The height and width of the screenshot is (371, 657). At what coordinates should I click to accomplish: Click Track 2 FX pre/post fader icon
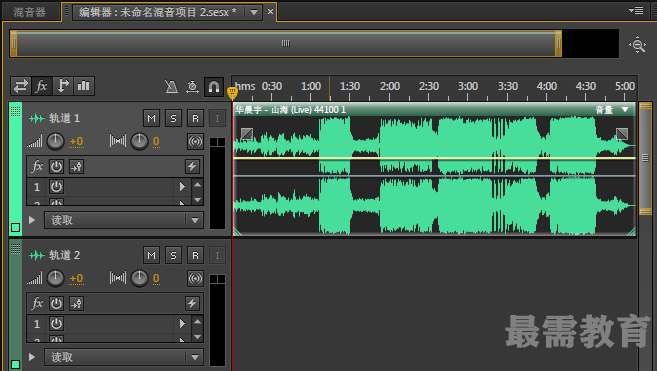click(x=76, y=304)
